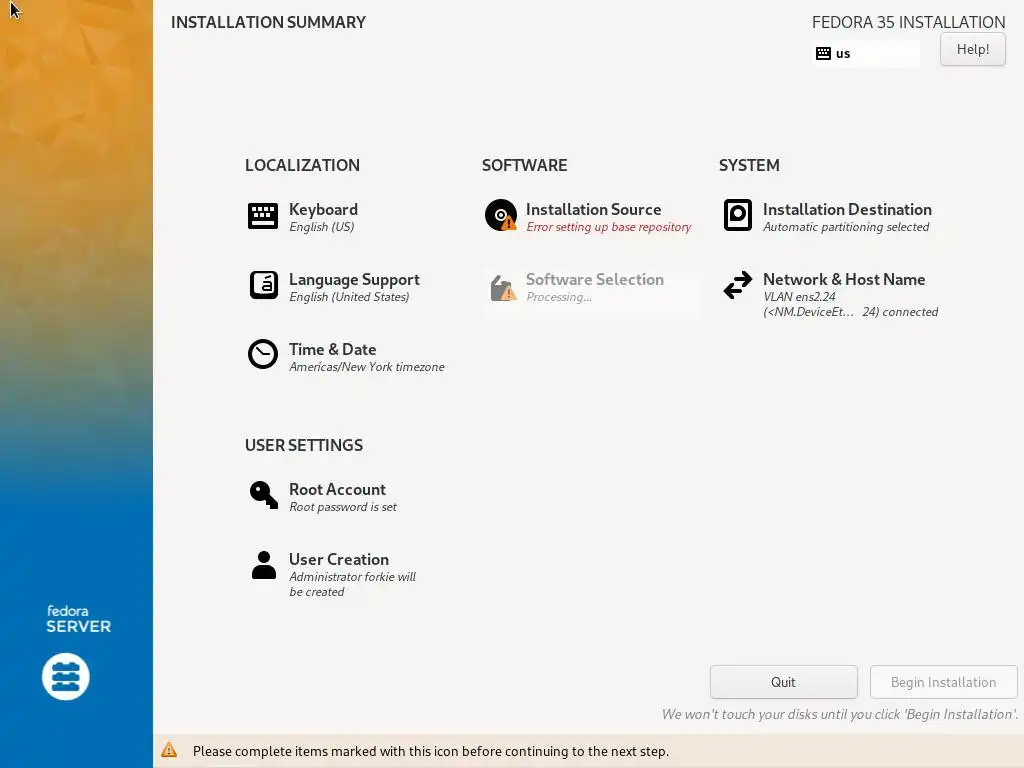The width and height of the screenshot is (1024, 768).
Task: Open the Time & Date title
Action: [332, 349]
